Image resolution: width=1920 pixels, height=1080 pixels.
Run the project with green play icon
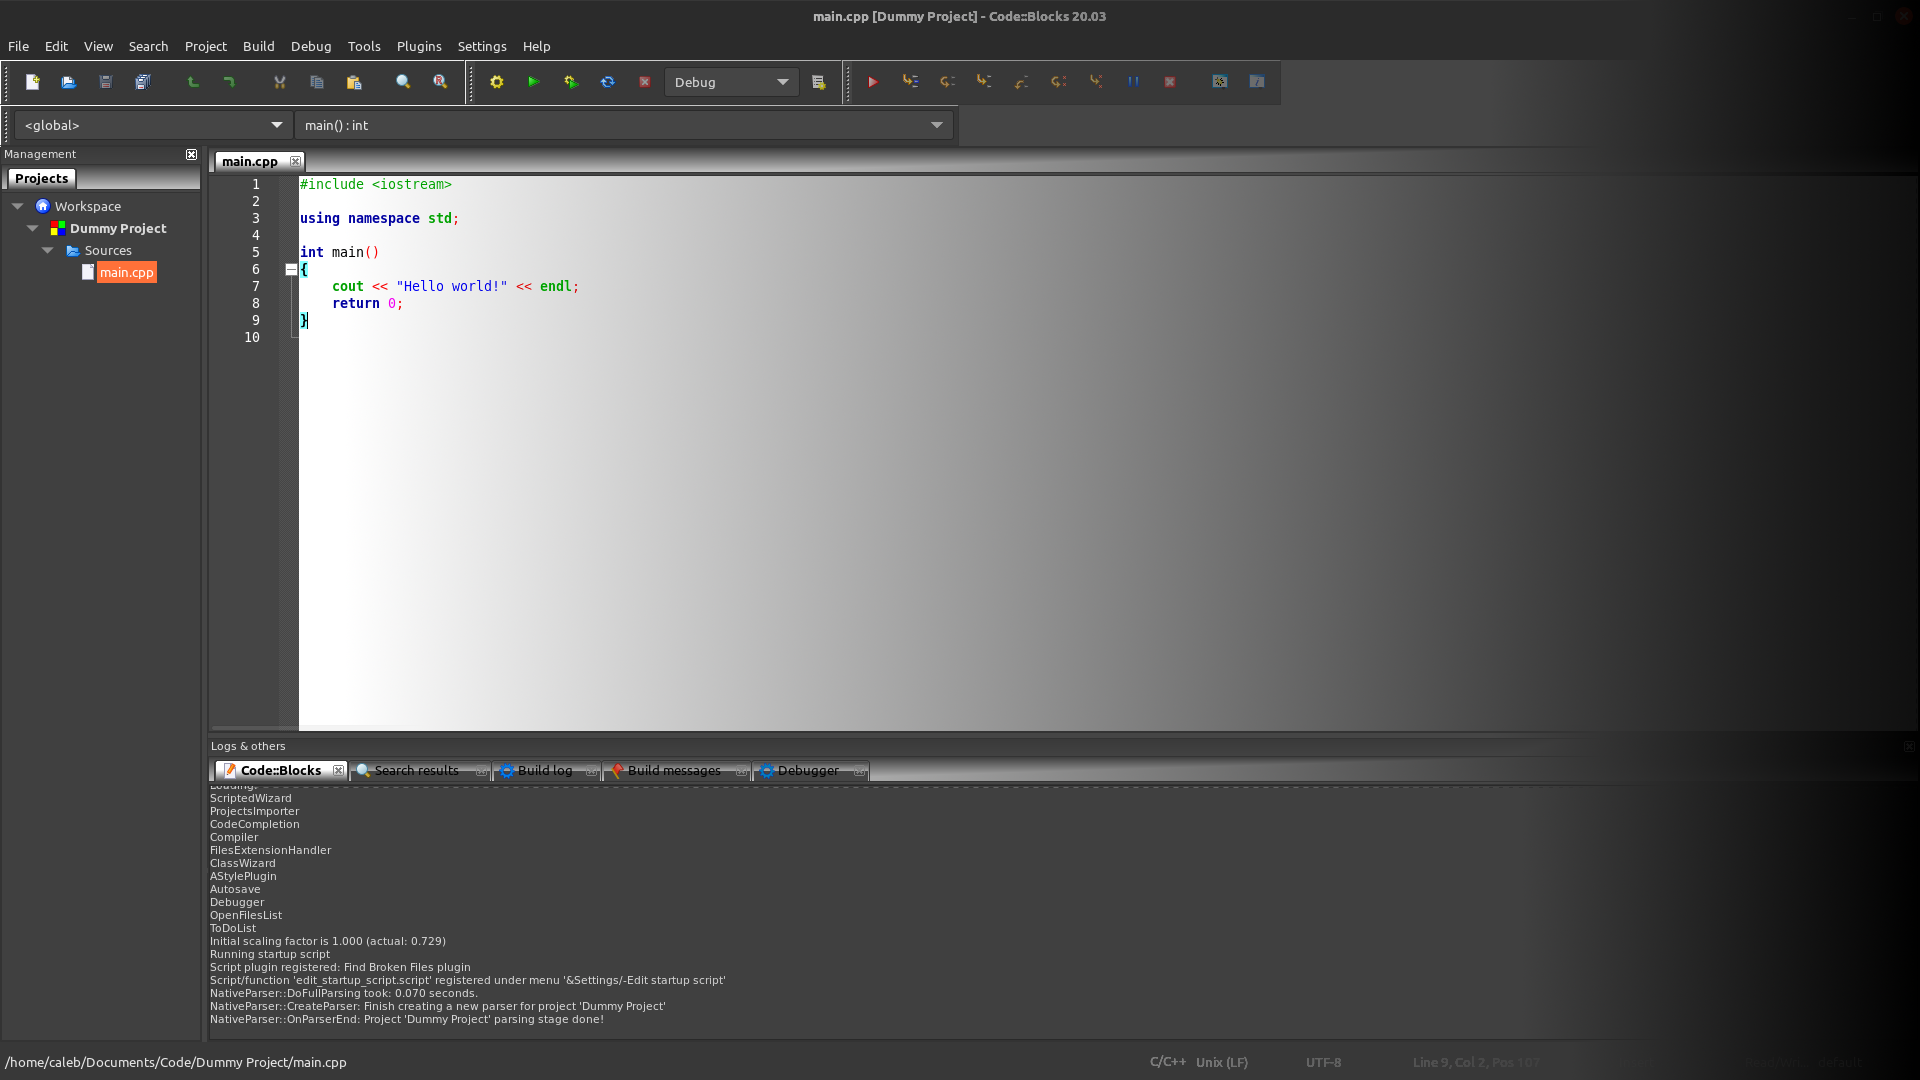(x=534, y=82)
